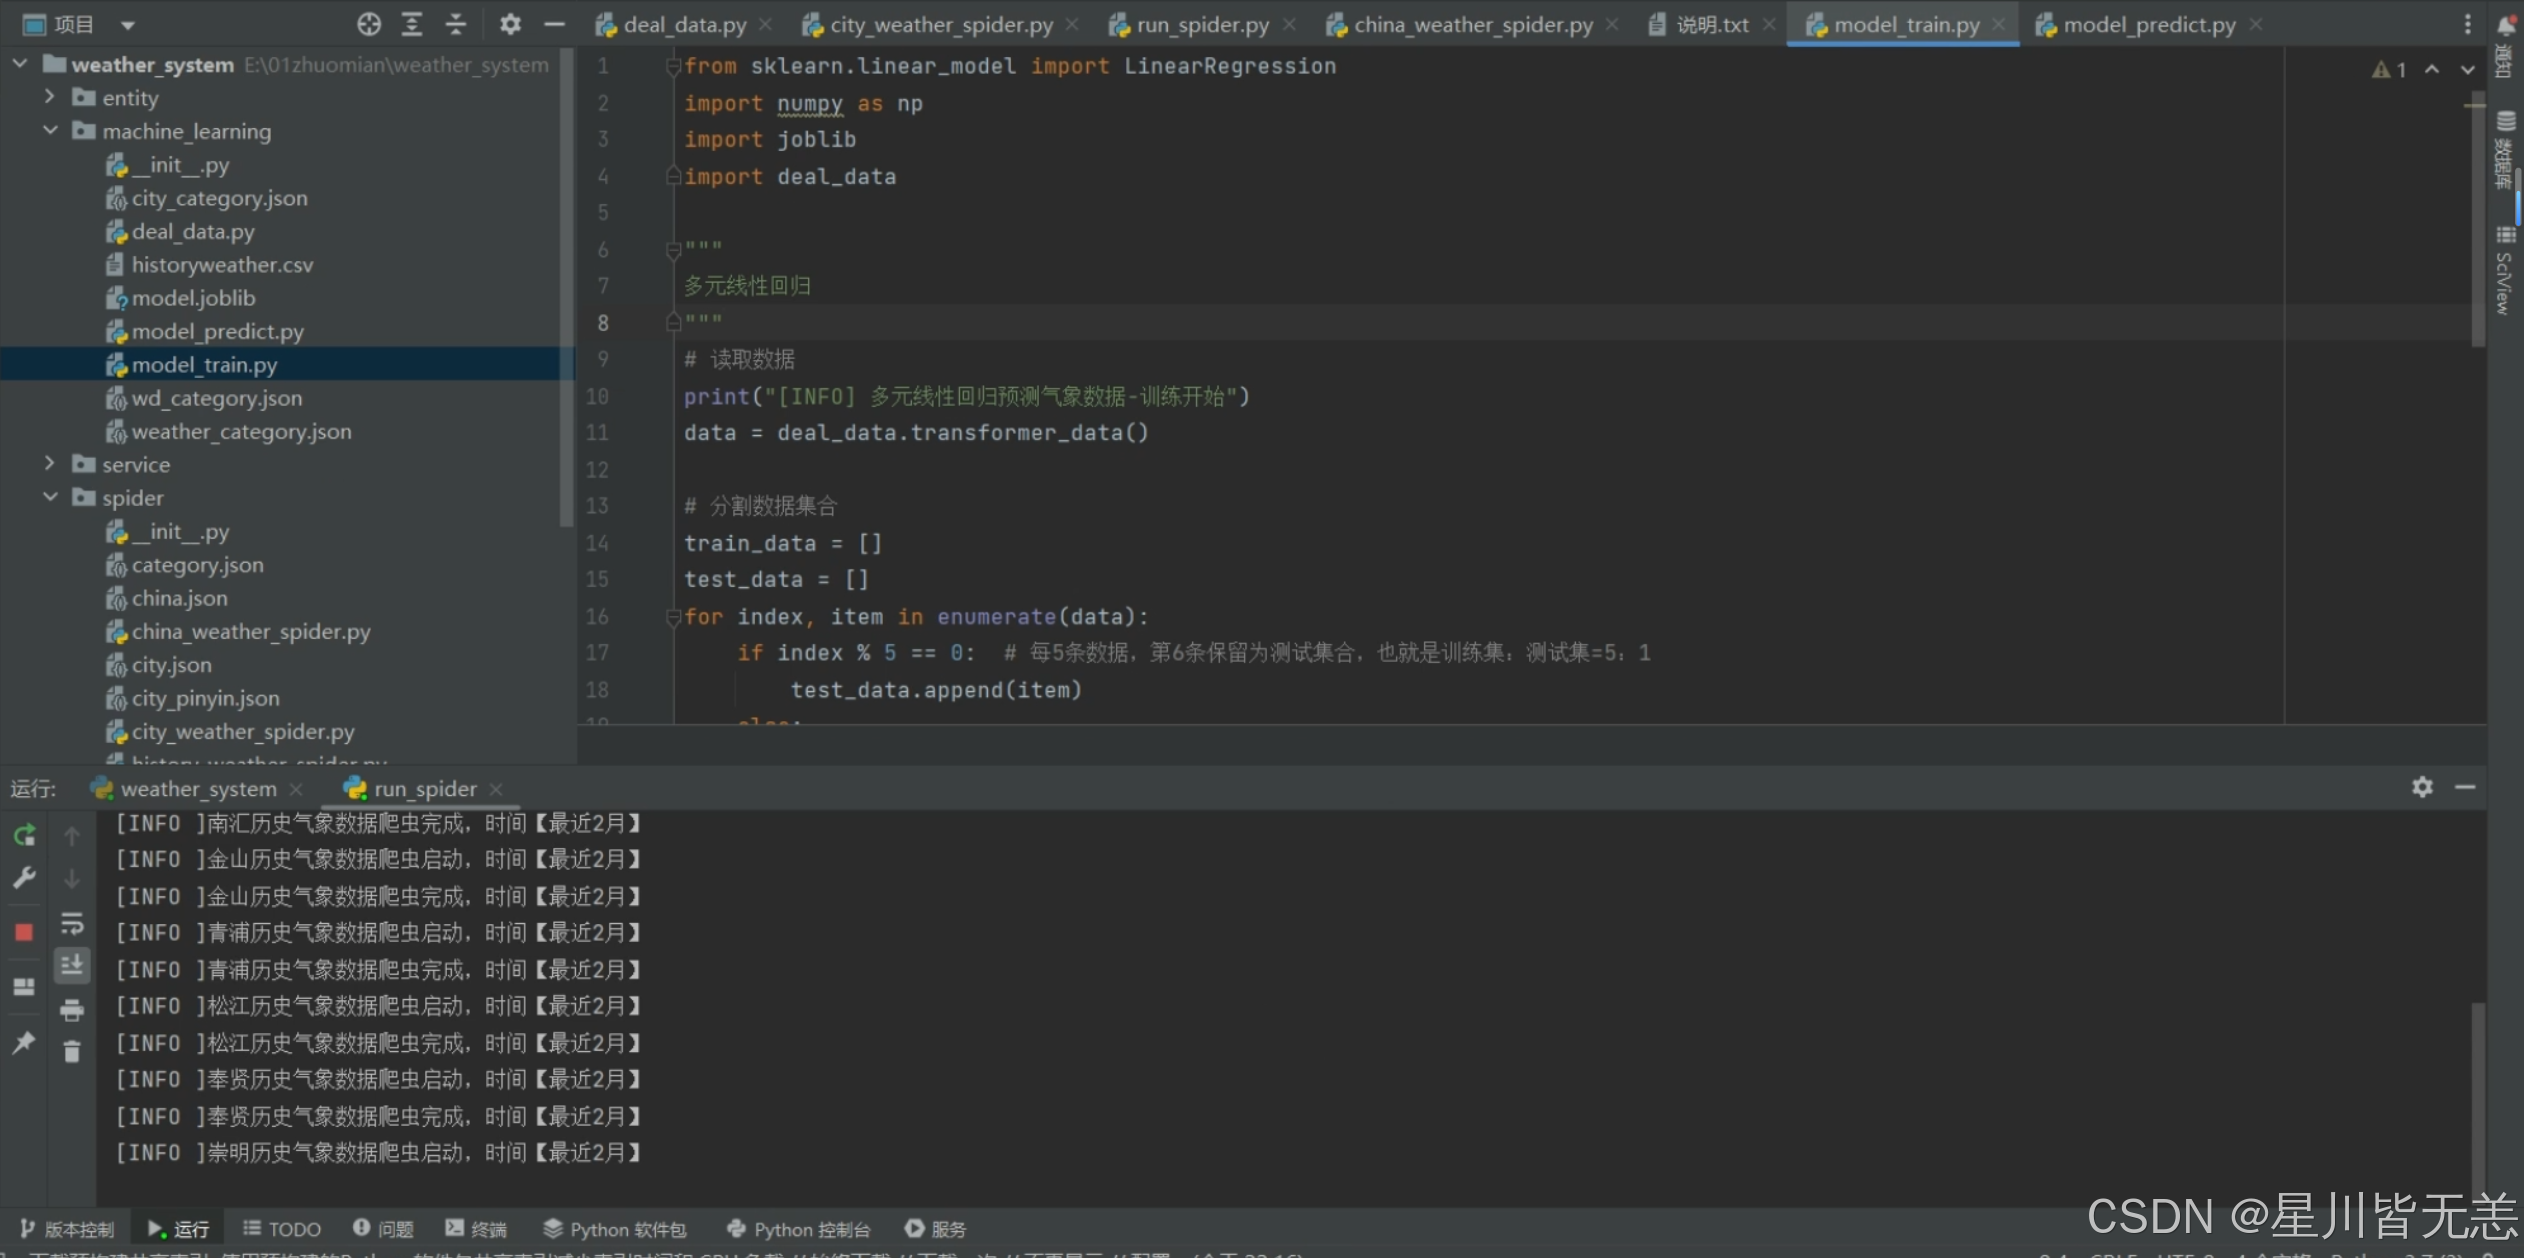Screen dimensions: 2524x1258
Task: Toggle soft-wrap in run console
Action: (x=72, y=922)
